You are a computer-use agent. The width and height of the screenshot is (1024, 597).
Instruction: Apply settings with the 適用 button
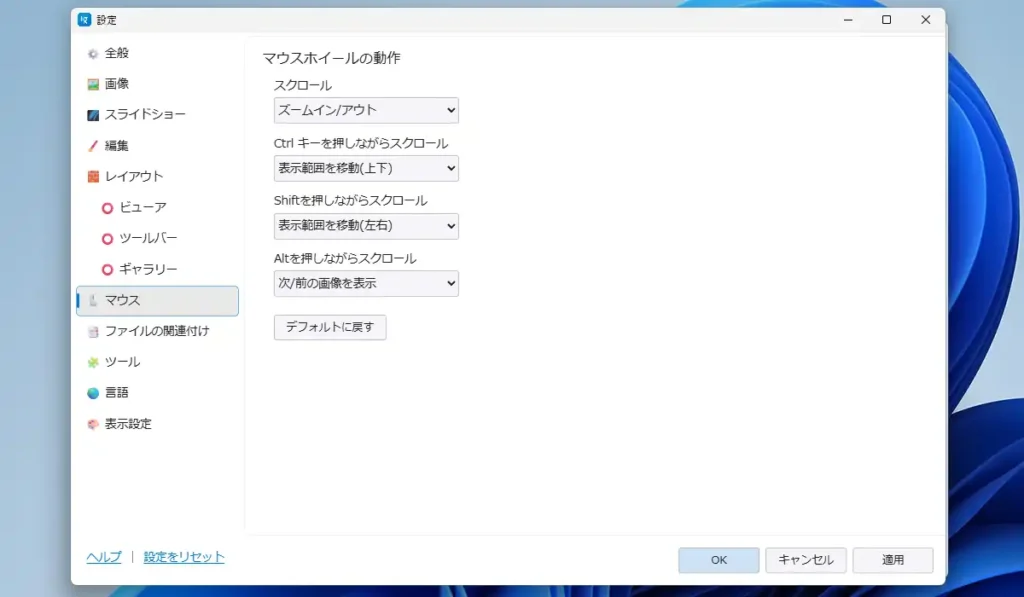click(892, 560)
